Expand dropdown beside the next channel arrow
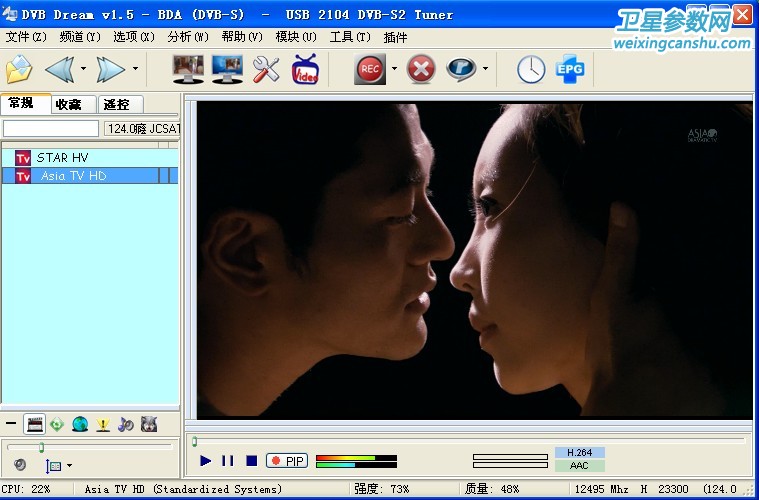This screenshot has width=759, height=500. click(136, 70)
